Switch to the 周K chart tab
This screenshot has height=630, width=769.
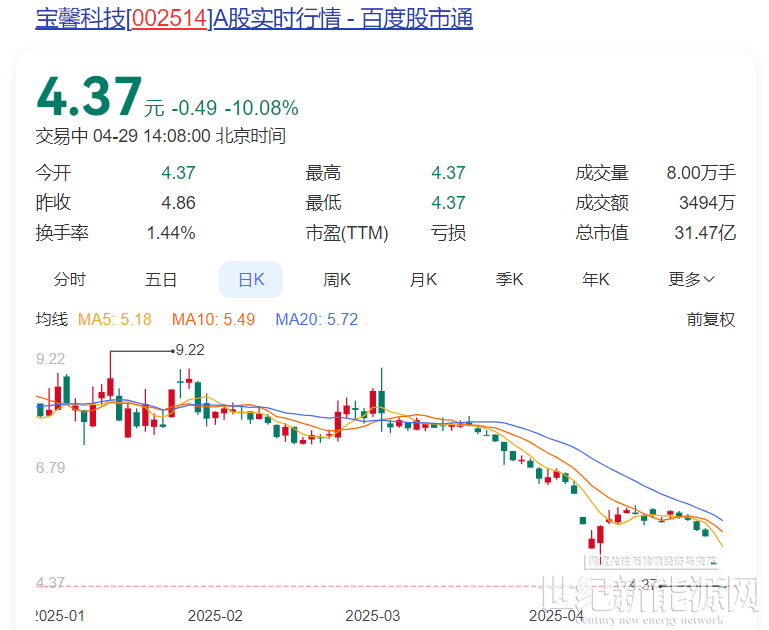337,279
